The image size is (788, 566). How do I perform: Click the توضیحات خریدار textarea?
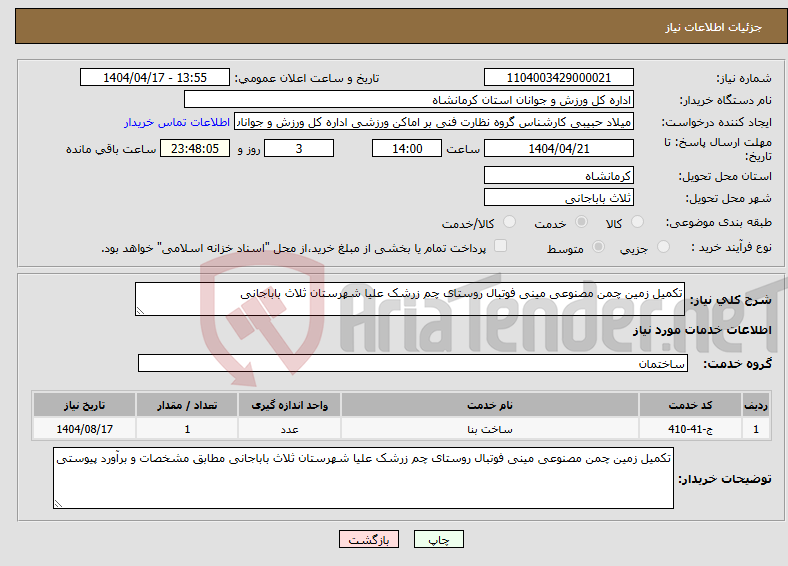point(363,479)
